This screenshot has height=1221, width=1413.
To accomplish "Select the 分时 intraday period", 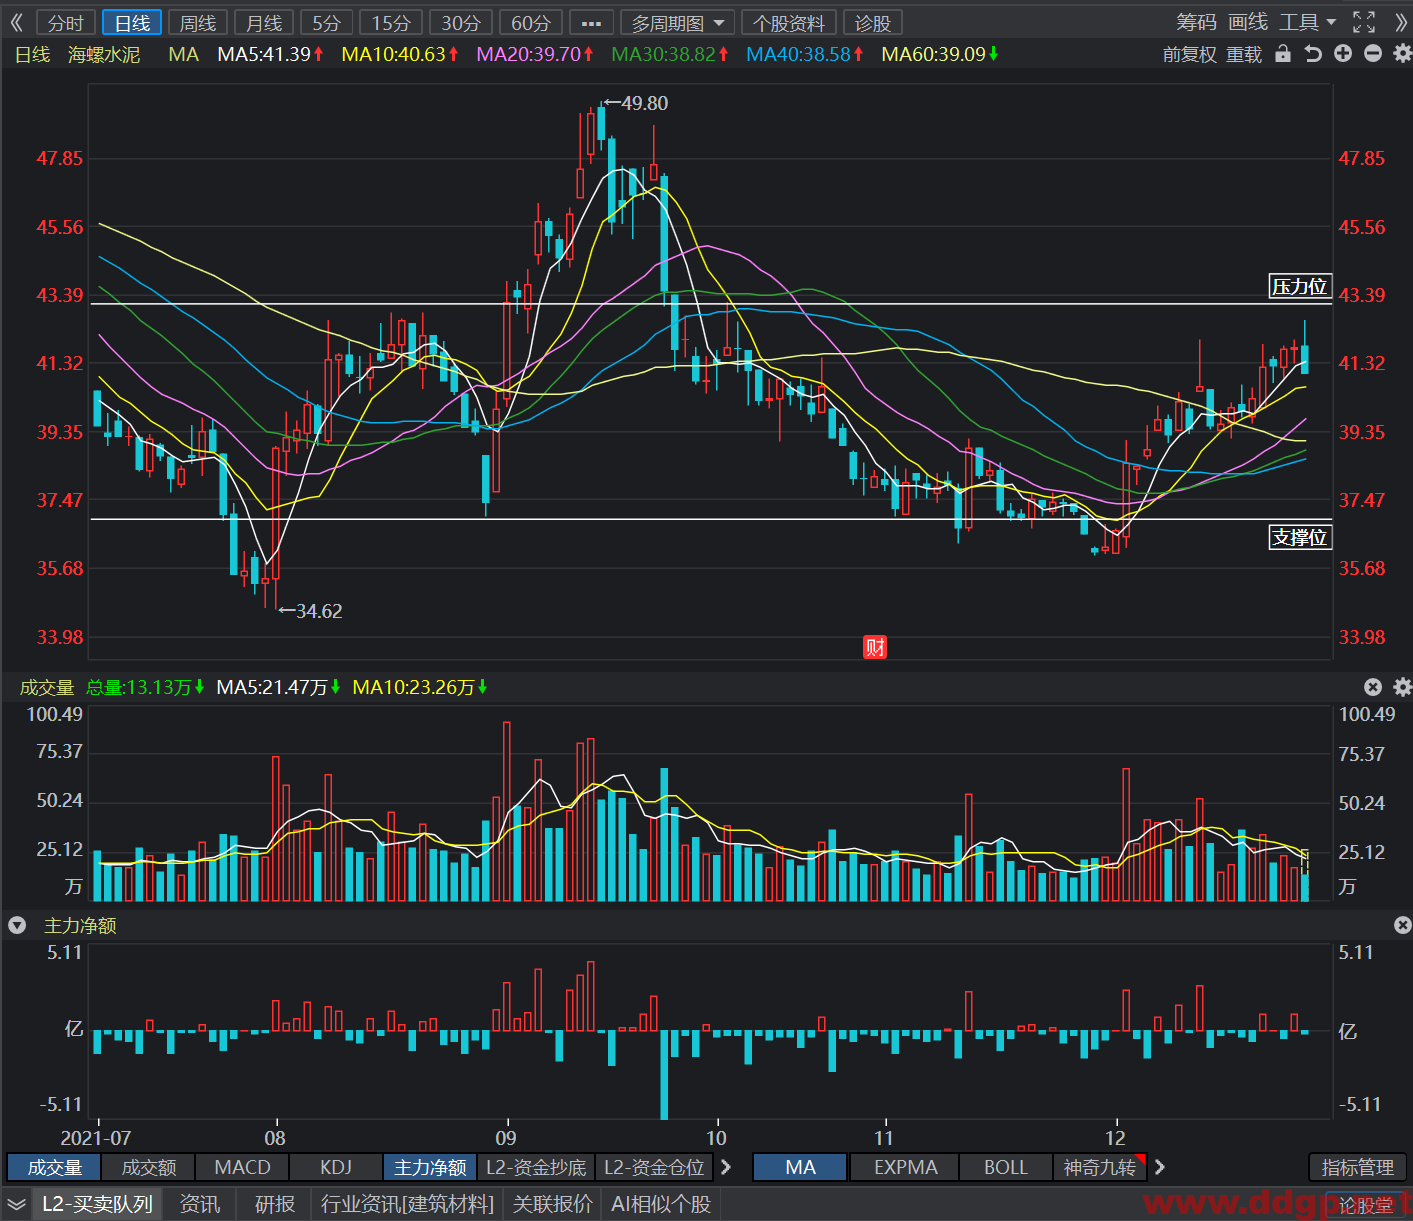I will point(66,22).
